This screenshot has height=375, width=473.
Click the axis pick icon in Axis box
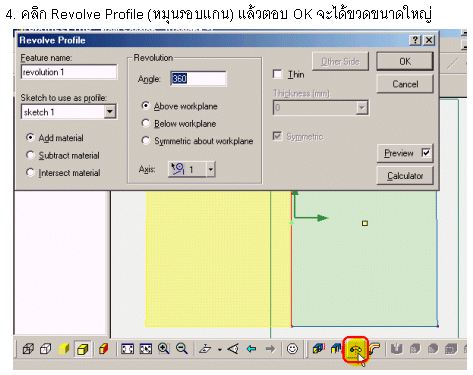[178, 169]
